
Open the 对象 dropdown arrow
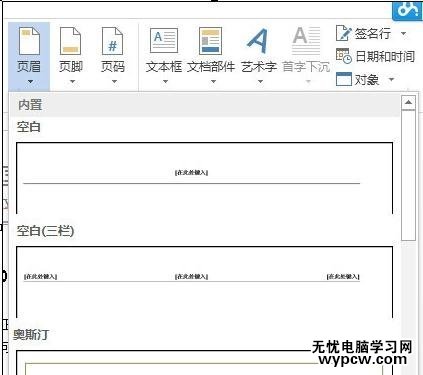[392, 79]
